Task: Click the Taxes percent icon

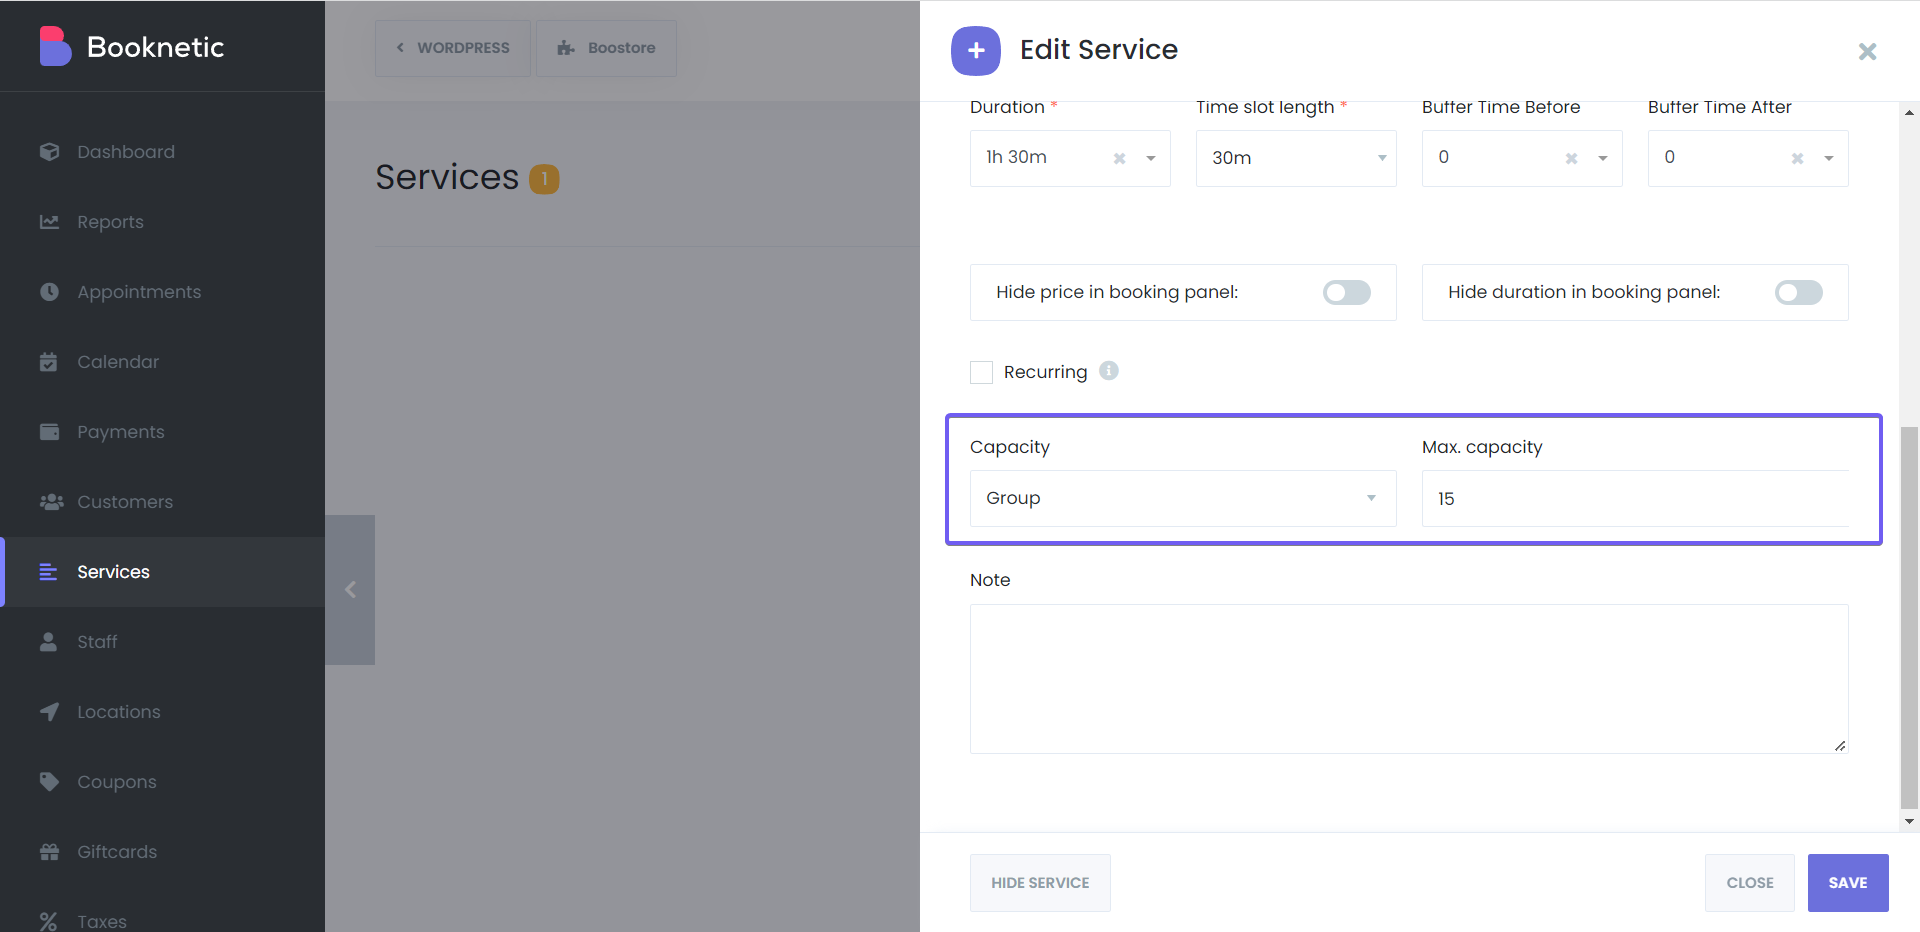Action: 48,921
